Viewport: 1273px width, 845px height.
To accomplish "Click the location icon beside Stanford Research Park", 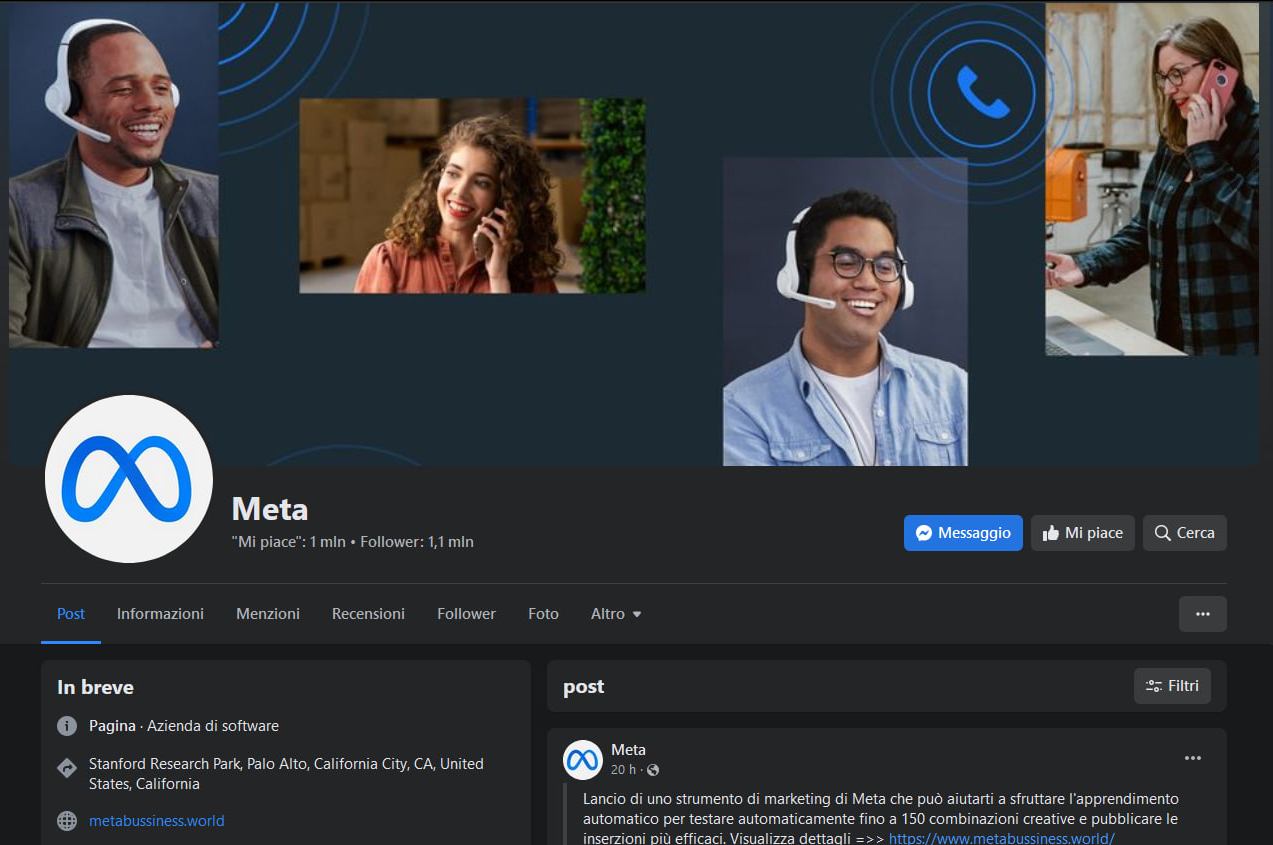I will click(x=67, y=768).
